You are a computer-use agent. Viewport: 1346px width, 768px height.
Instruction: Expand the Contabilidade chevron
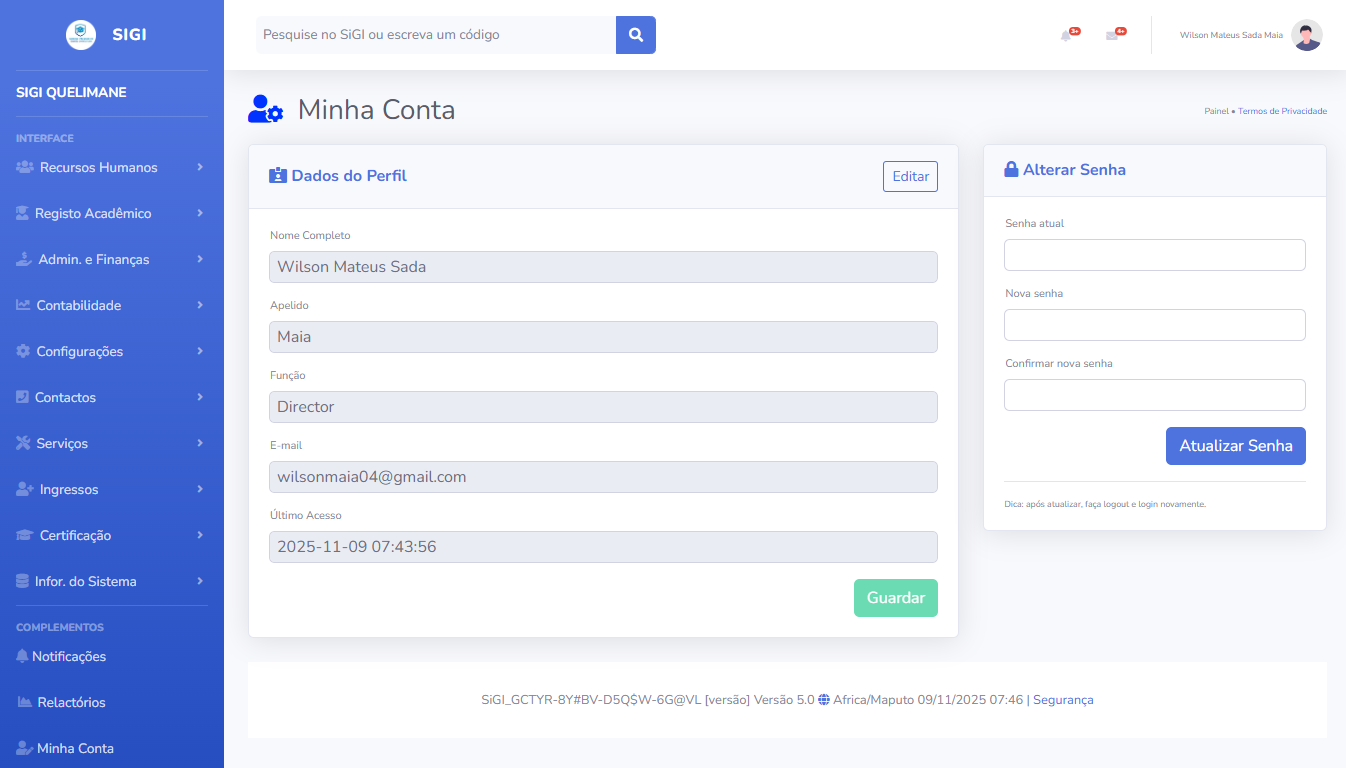coord(200,305)
